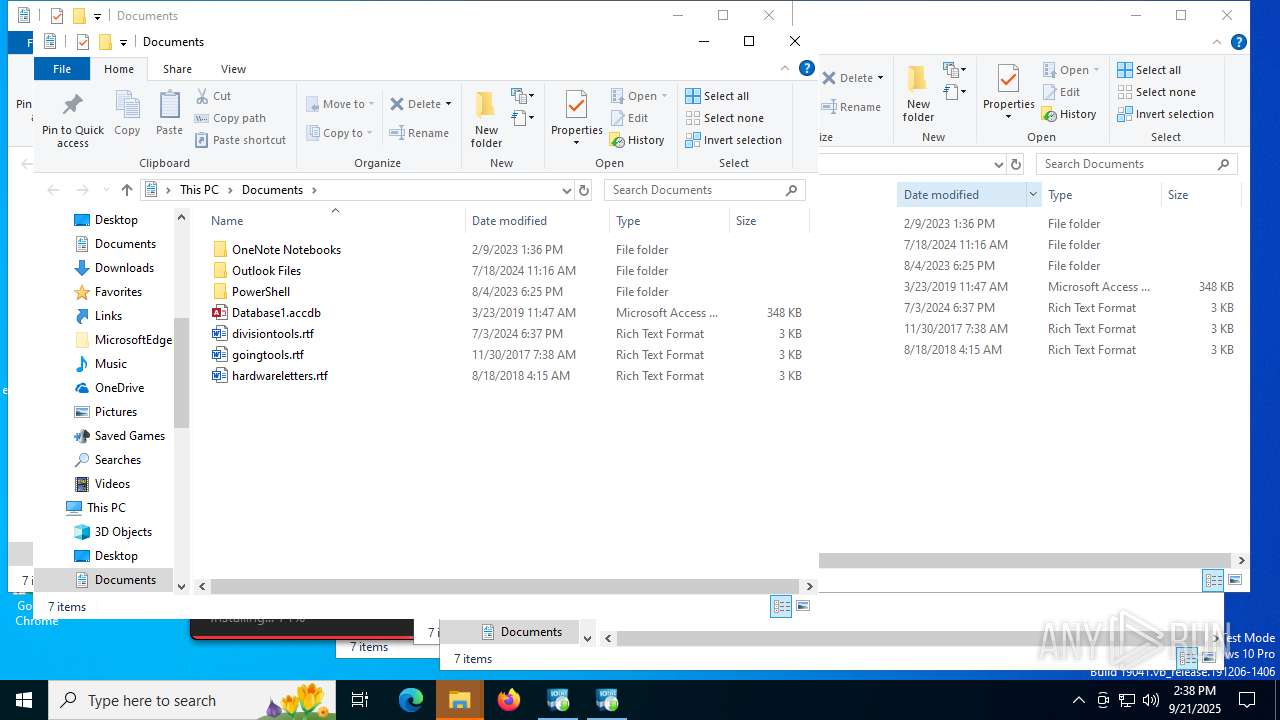The width and height of the screenshot is (1280, 720).
Task: Click New folder in back window ribbon
Action: coord(918,95)
